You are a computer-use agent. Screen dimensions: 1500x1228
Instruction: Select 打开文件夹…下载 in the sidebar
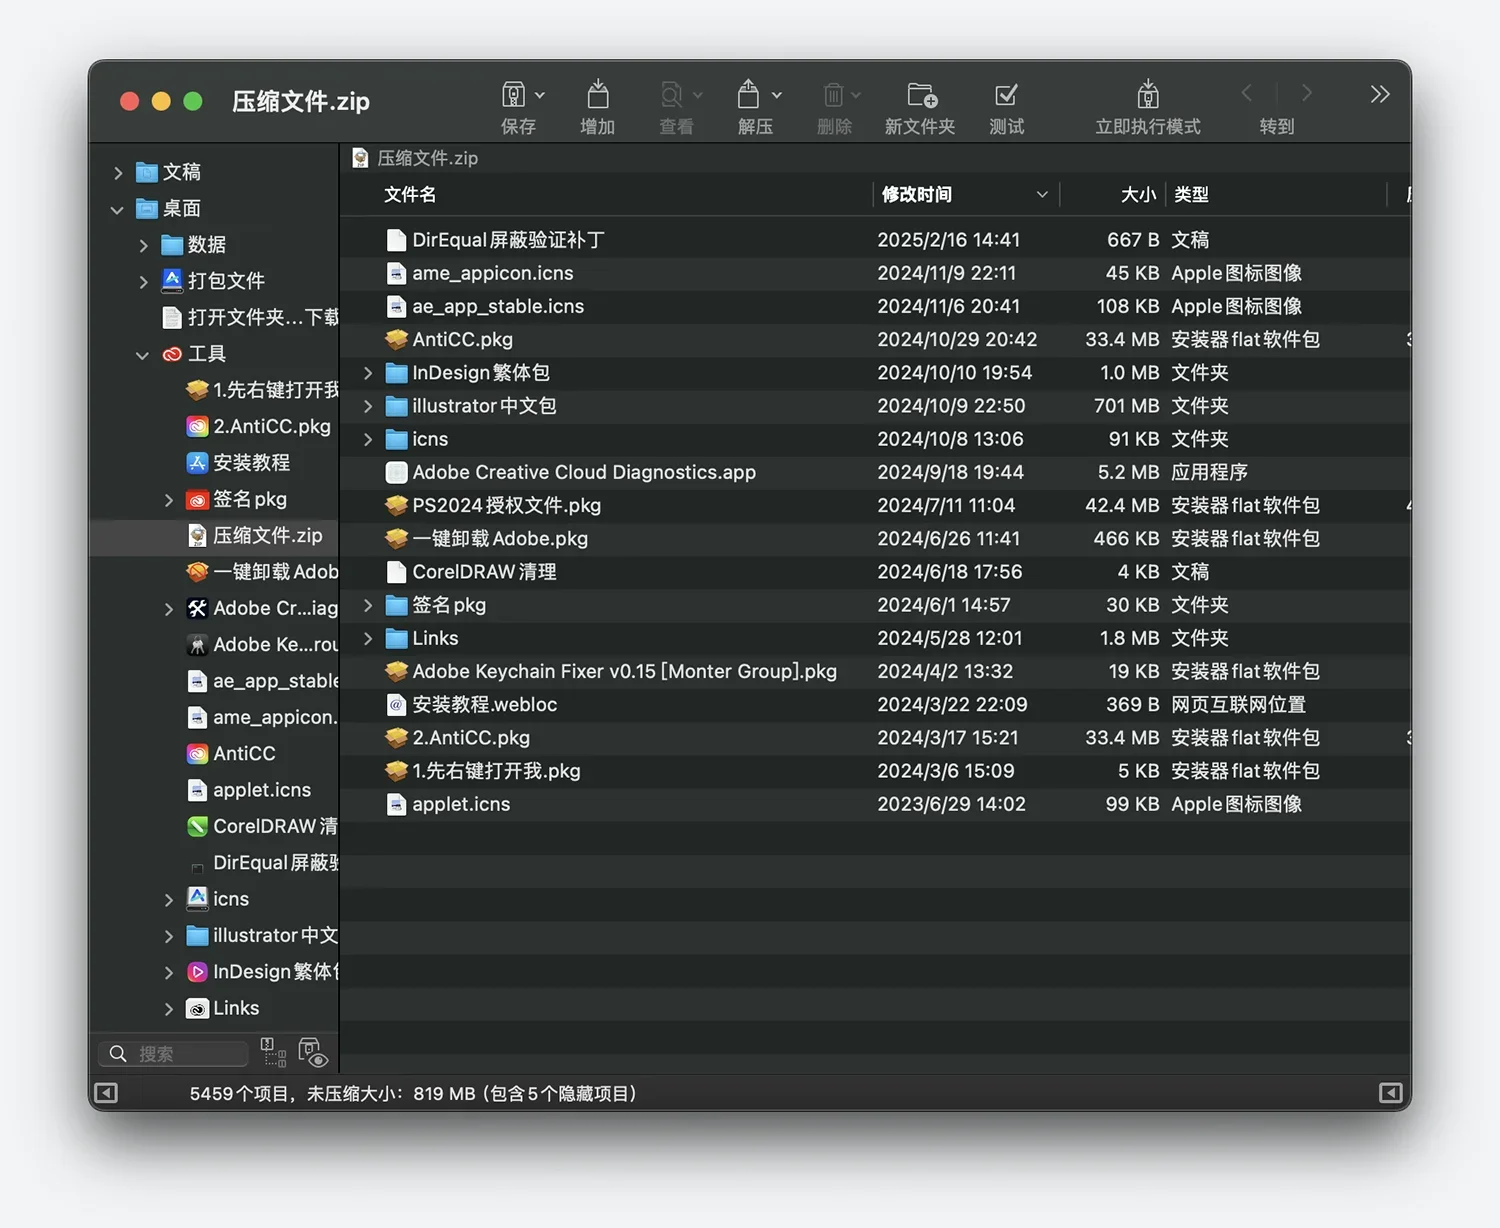pos(215,318)
